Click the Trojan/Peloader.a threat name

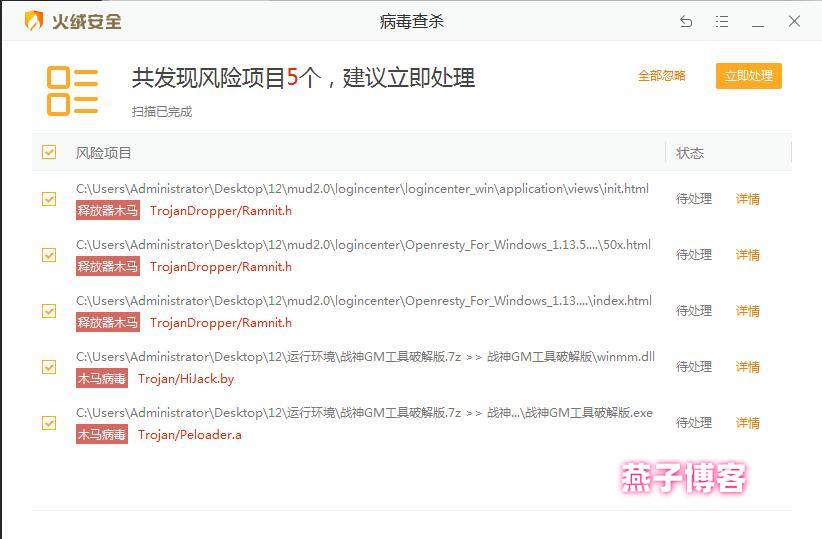click(x=190, y=435)
